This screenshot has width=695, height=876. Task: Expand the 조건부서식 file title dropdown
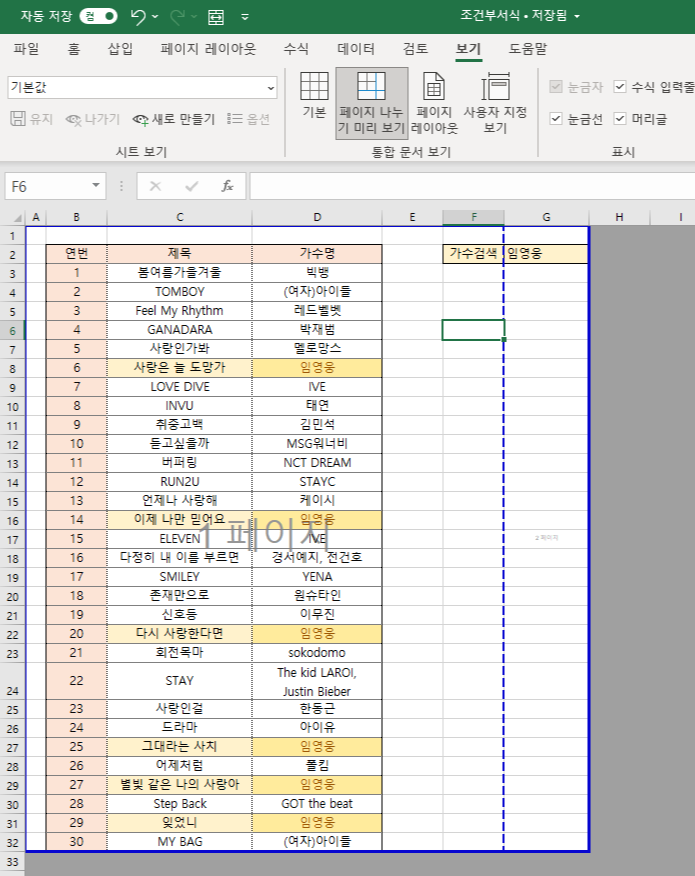point(577,16)
